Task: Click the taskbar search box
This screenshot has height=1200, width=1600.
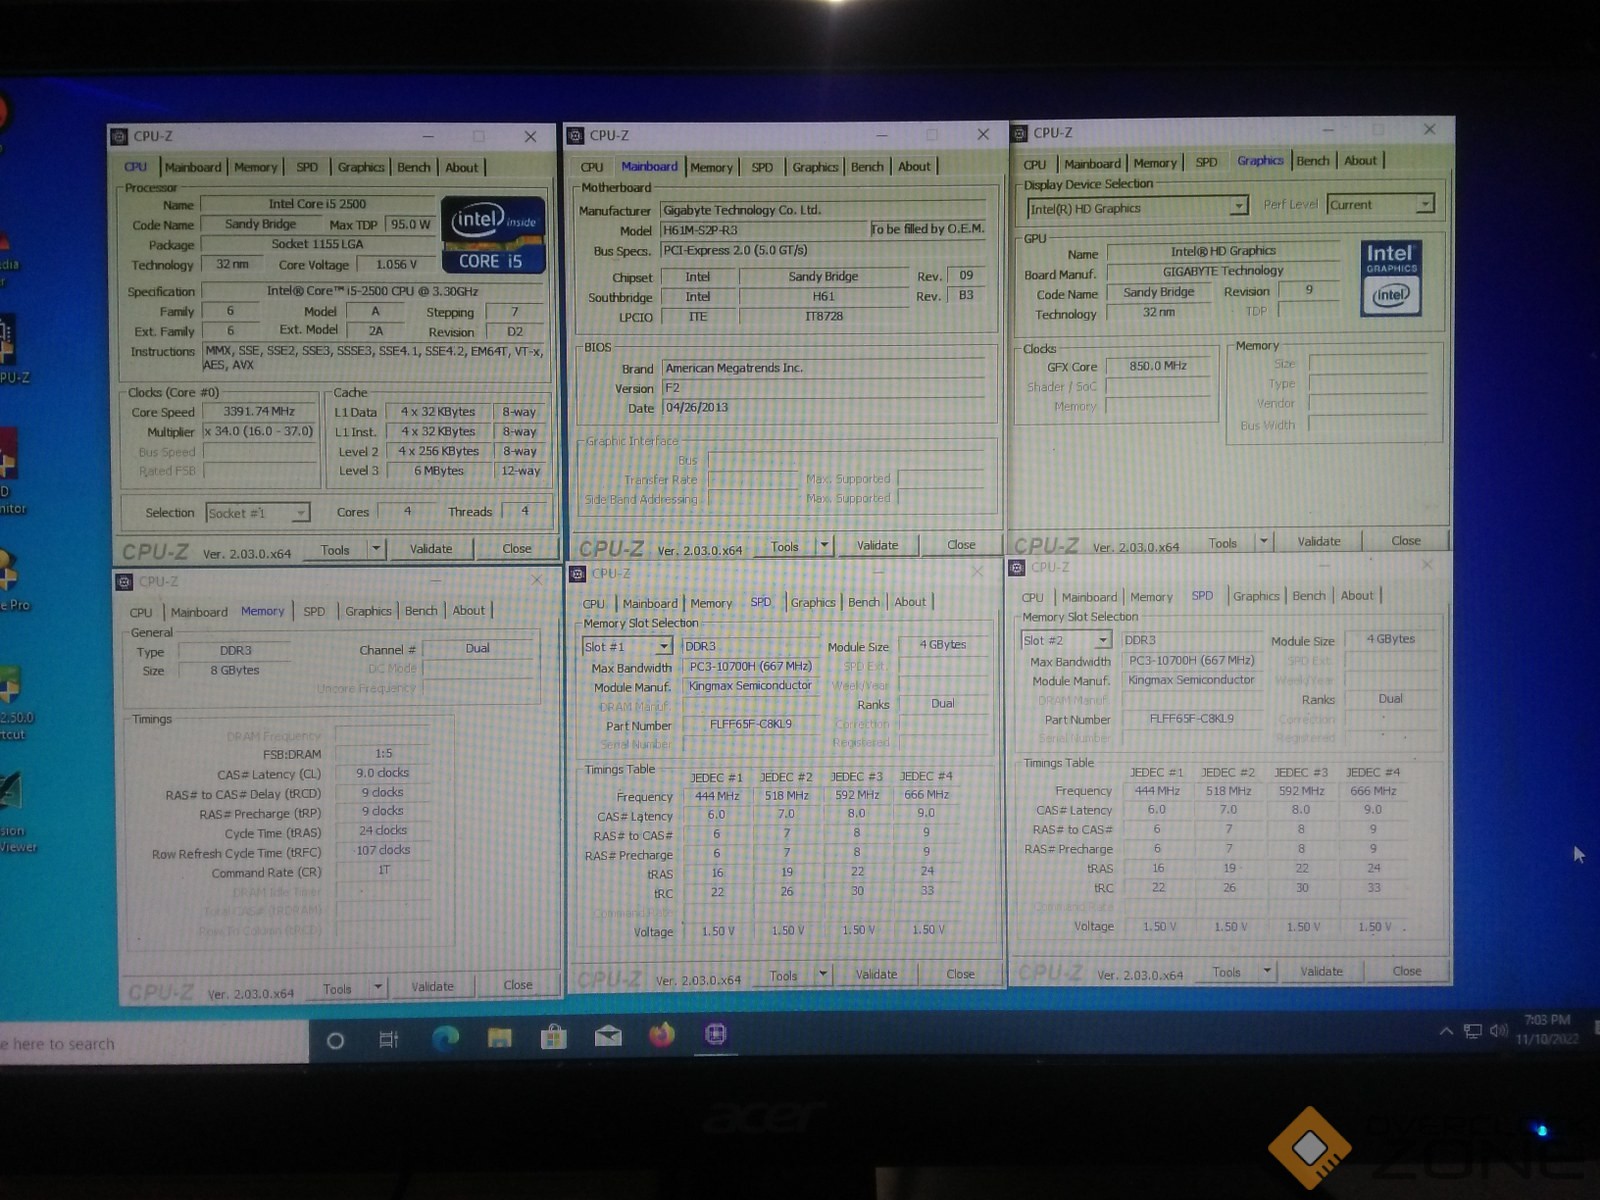Action: tap(155, 1044)
